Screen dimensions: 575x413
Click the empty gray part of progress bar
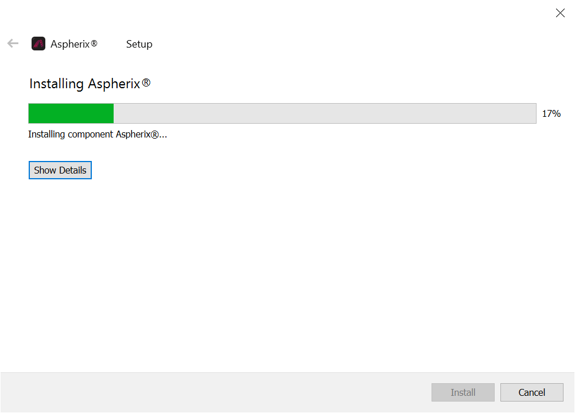325,114
